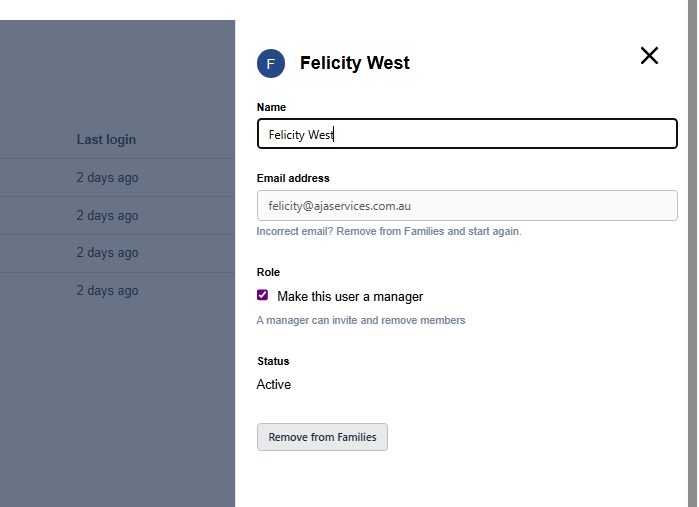This screenshot has height=507, width=699.
Task: Click the Name field label
Action: (x=271, y=107)
